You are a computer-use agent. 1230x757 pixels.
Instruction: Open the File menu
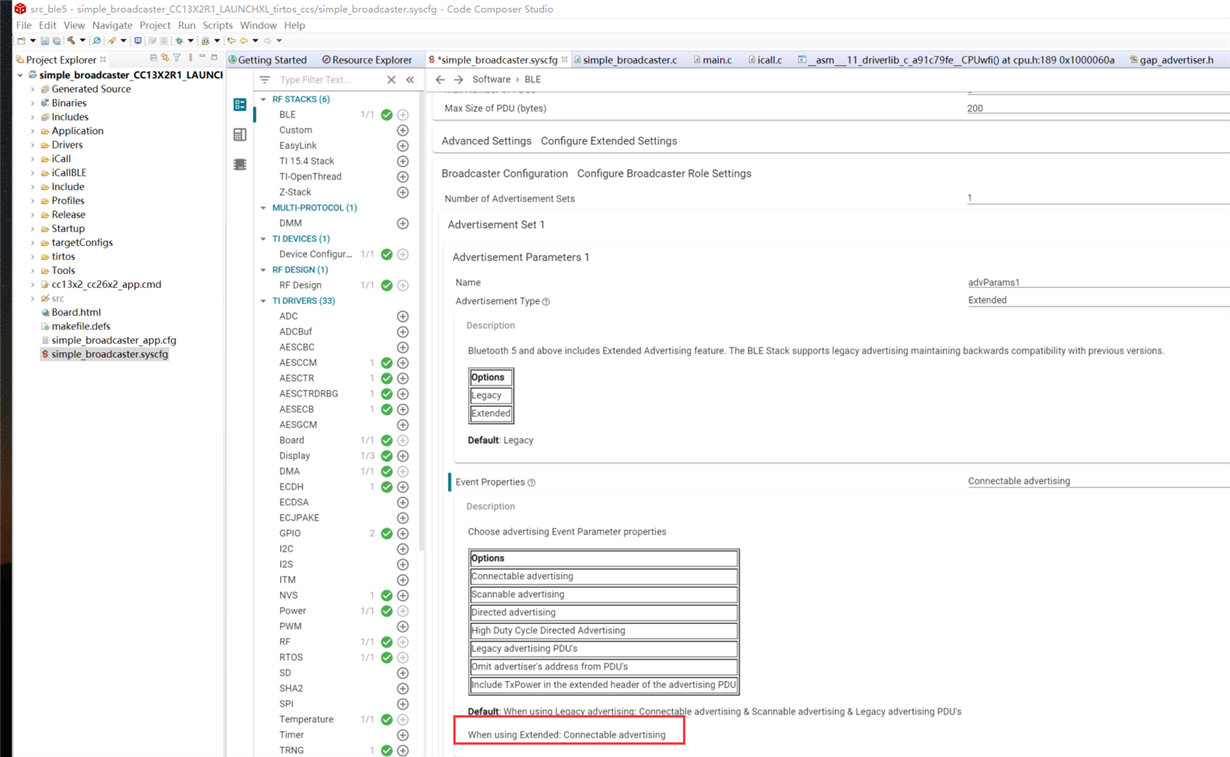(x=24, y=25)
